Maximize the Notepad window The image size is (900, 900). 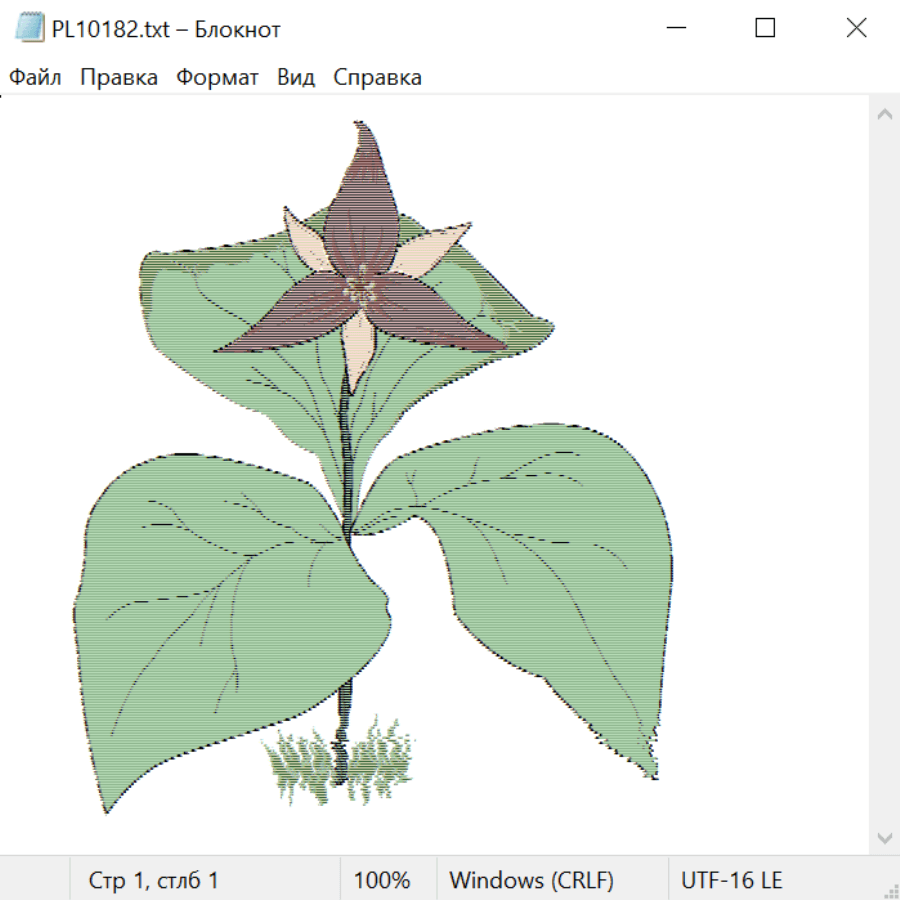coord(765,28)
